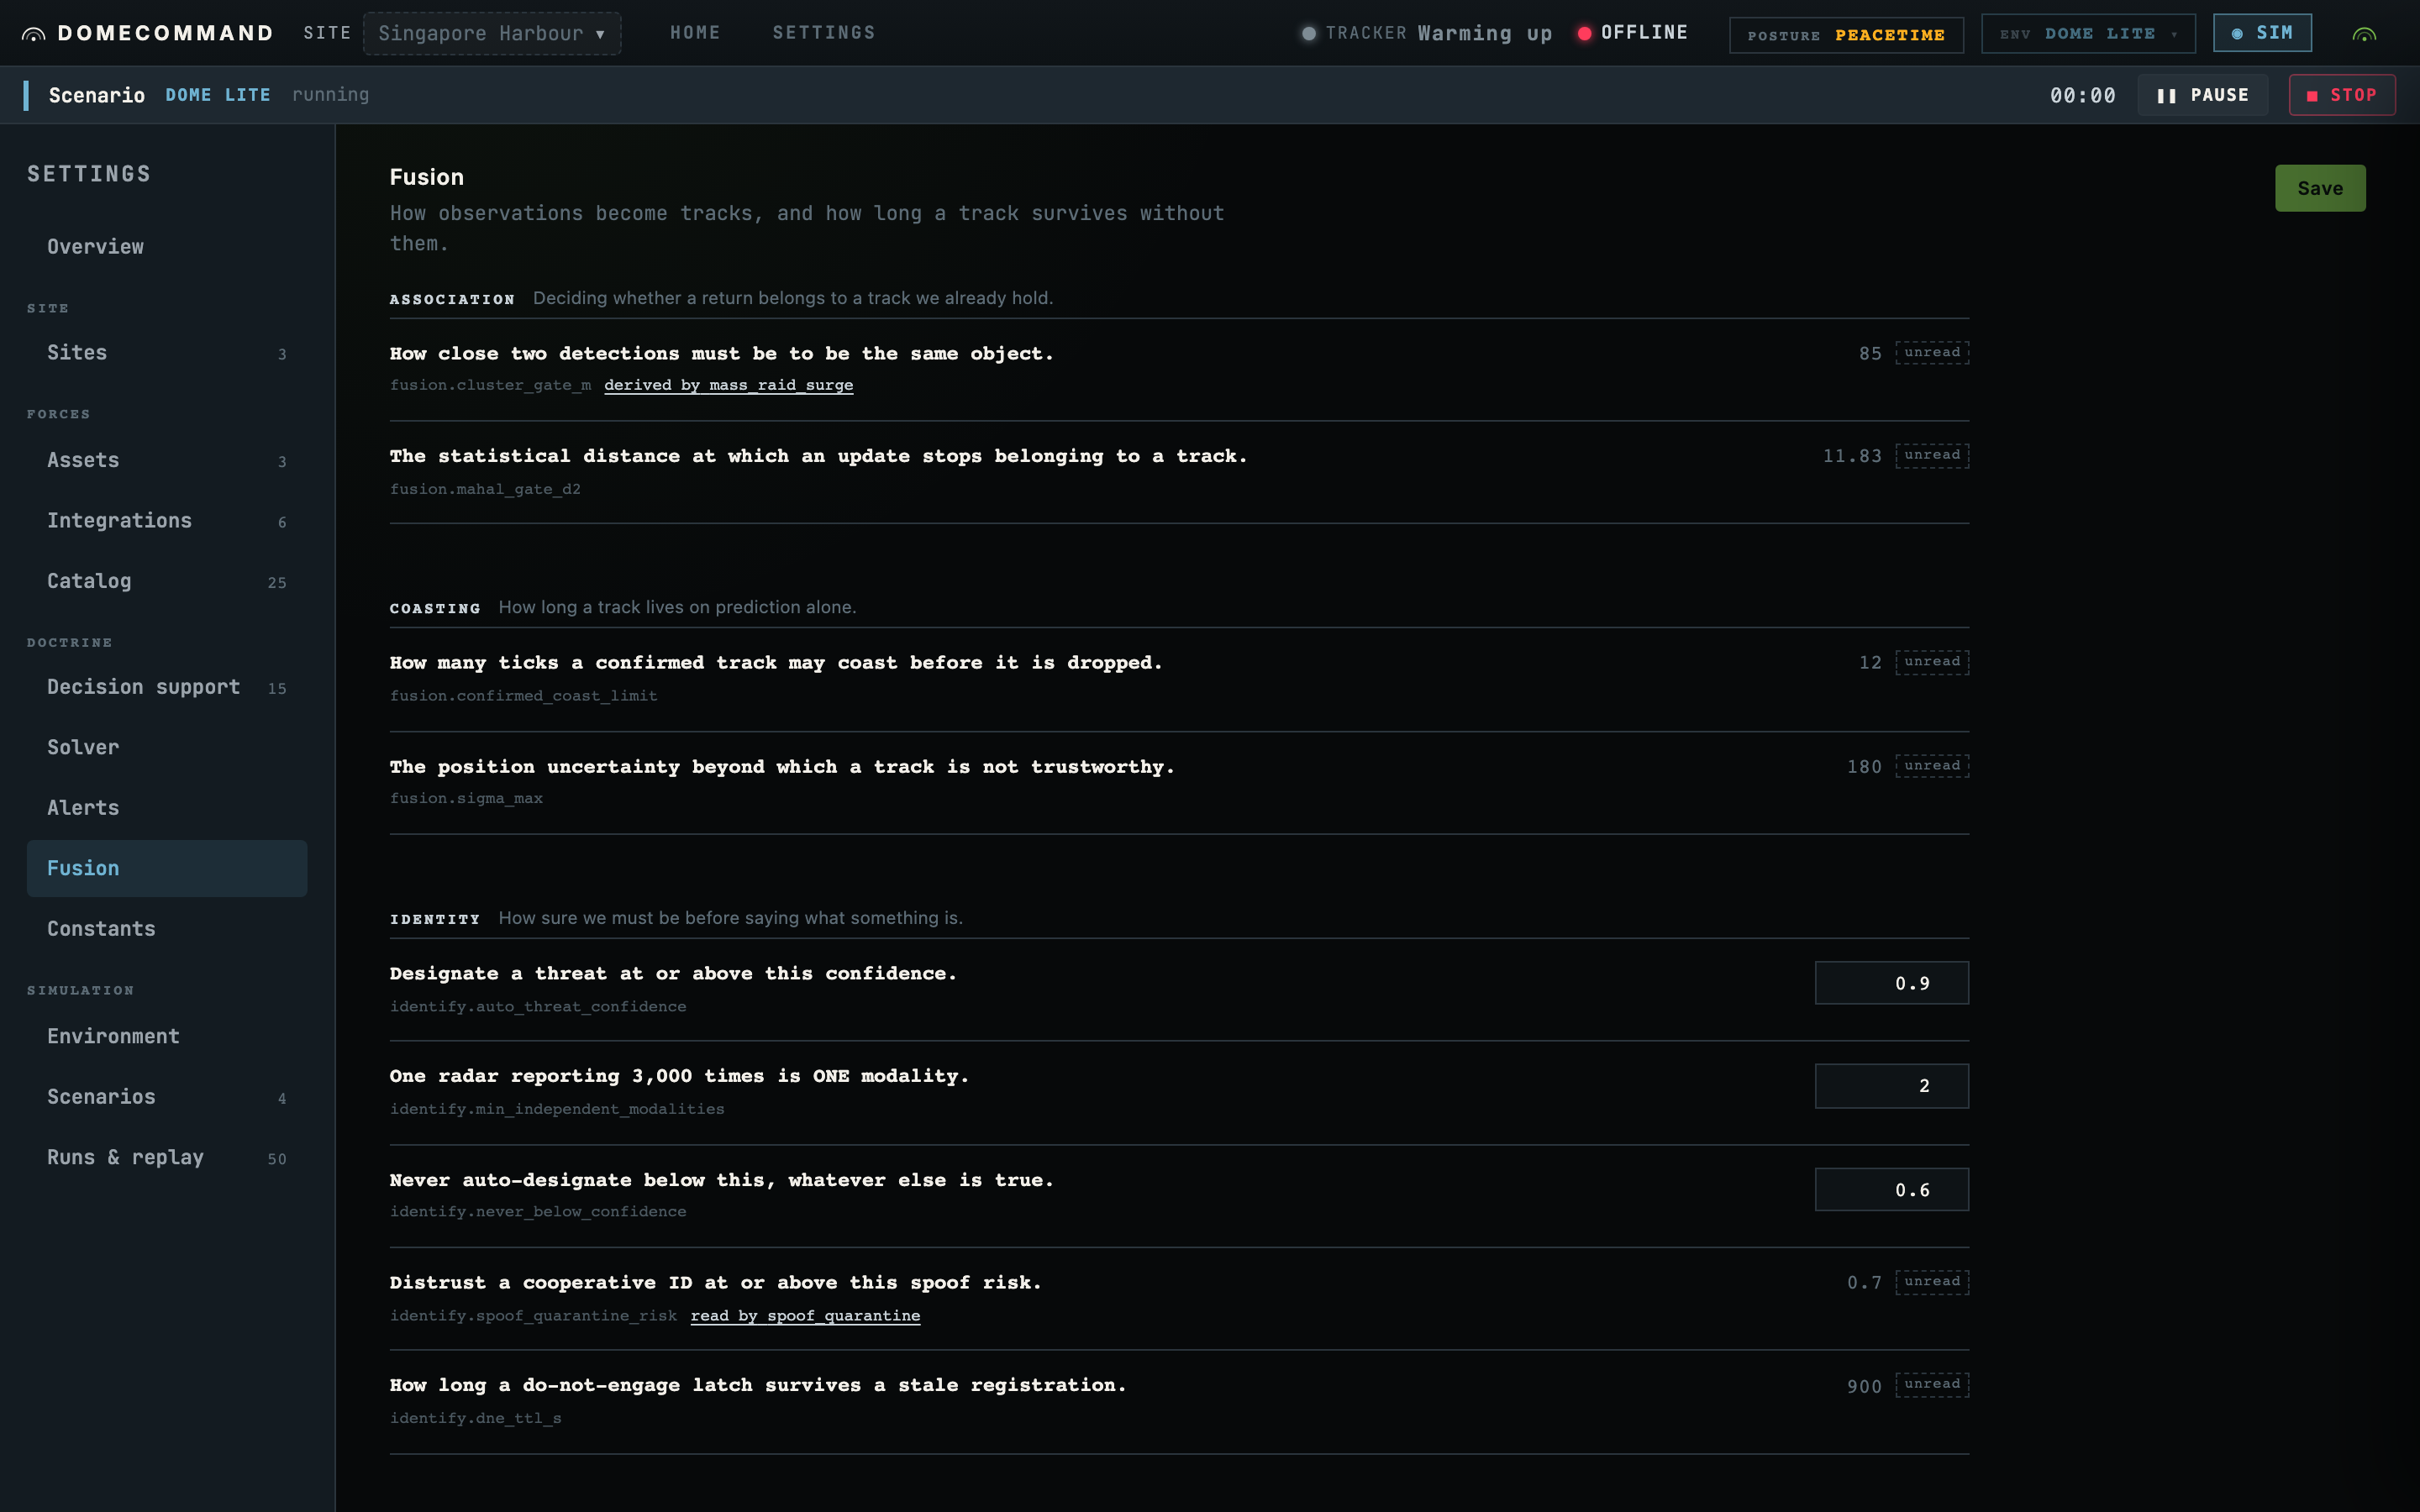Follow the 'read by spoof_quarantine' link
Viewport: 2420px width, 1512px height.
(x=805, y=1316)
